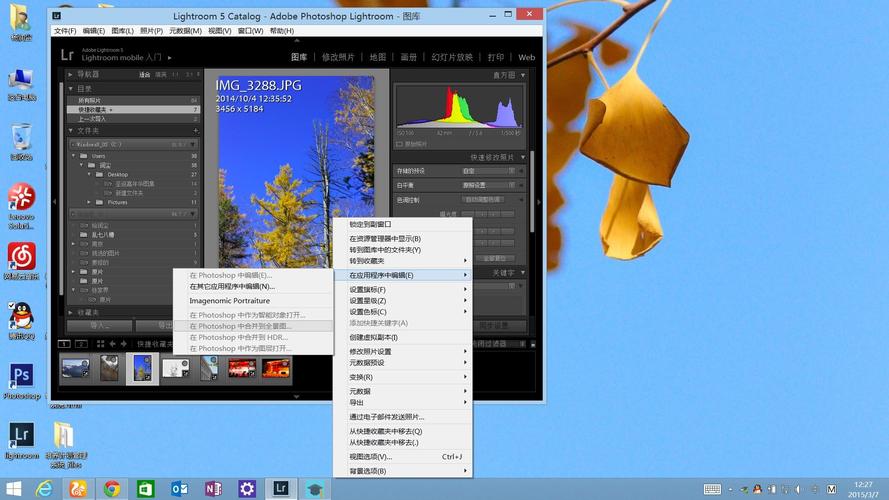This screenshot has width=889, height=500.
Task: Open Internet Explorer from the taskbar
Action: [44, 489]
